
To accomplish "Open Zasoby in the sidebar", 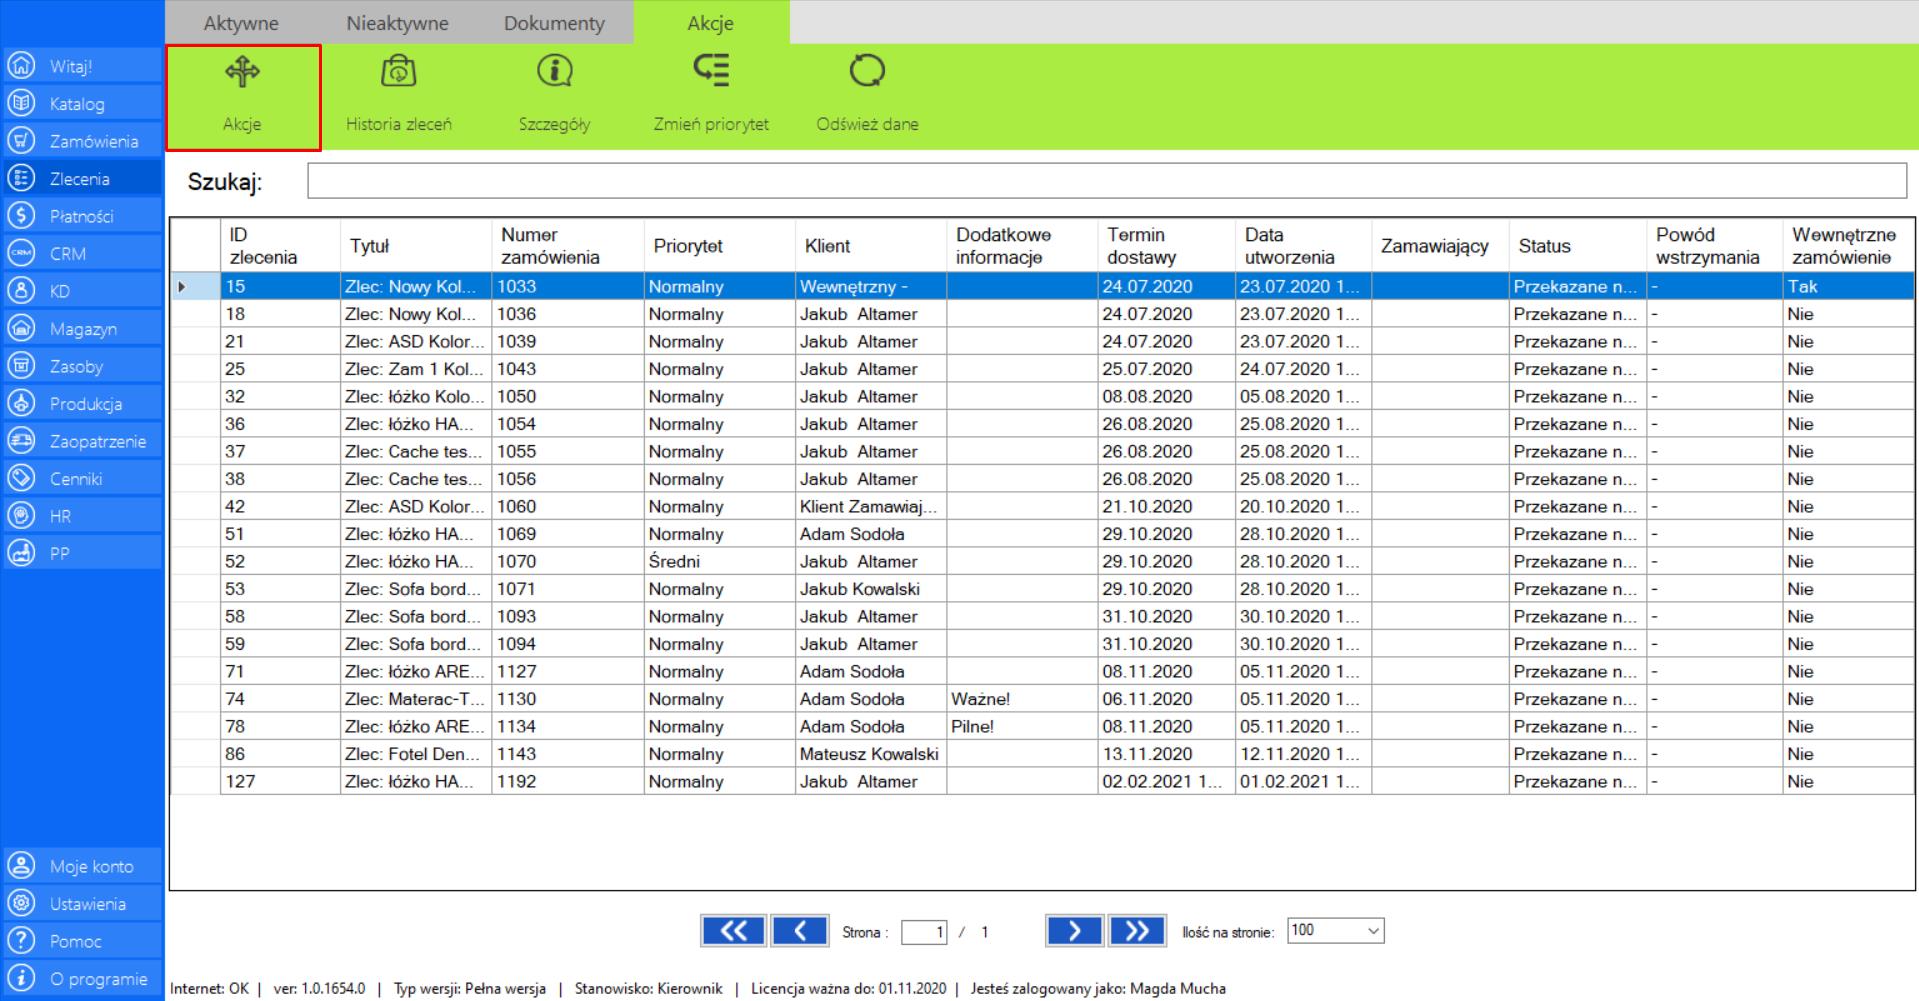I will coord(81,366).
